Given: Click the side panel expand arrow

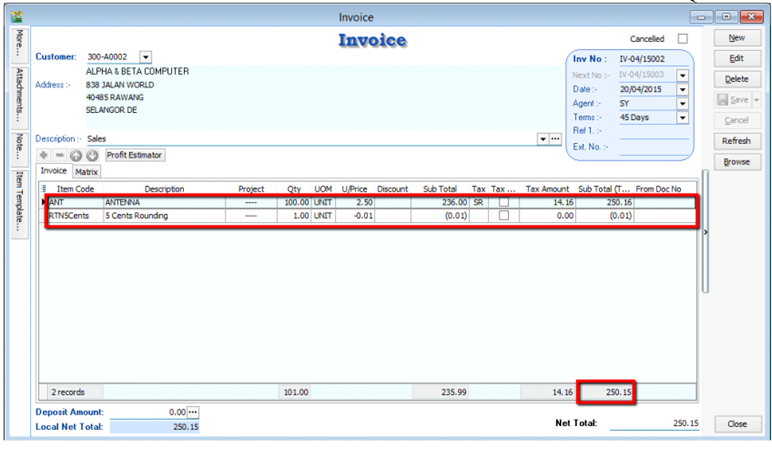Looking at the screenshot, I should click(x=706, y=232).
